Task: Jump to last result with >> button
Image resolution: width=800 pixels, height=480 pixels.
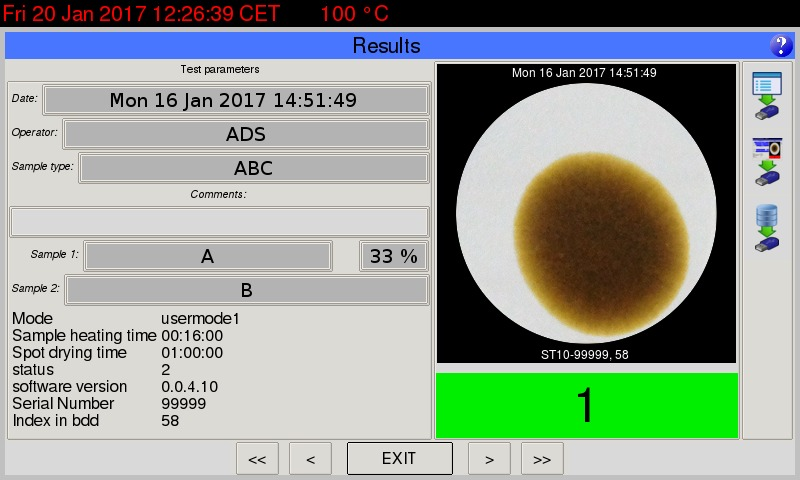Action: (542, 459)
